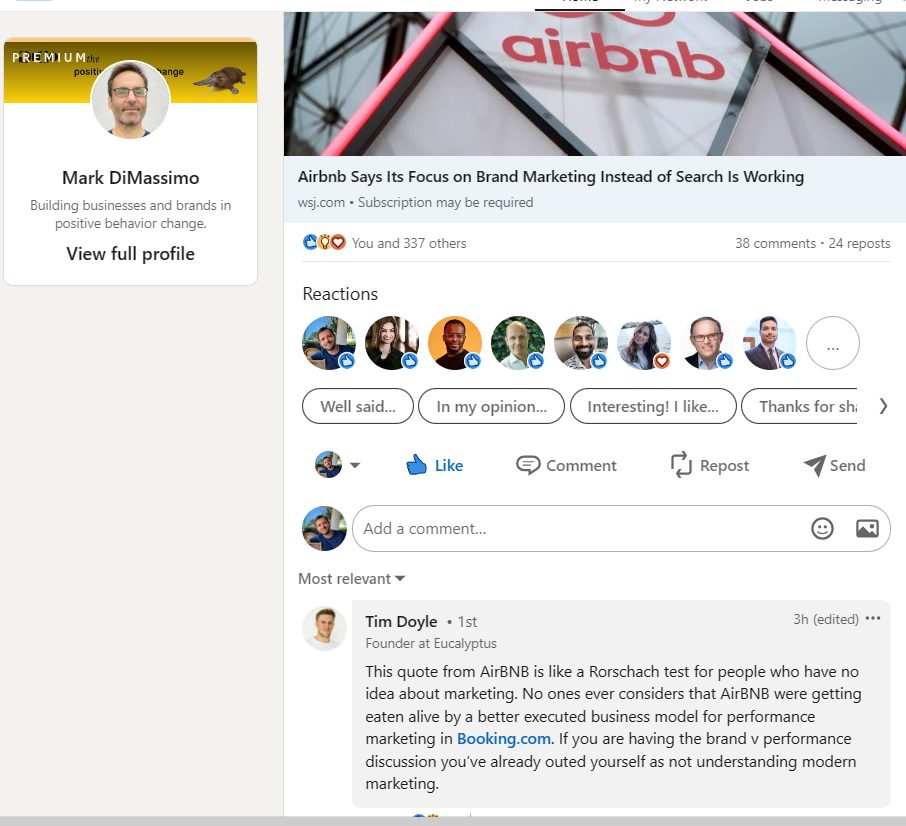Click the Add a comment input field
The width and height of the screenshot is (906, 826).
(x=560, y=528)
